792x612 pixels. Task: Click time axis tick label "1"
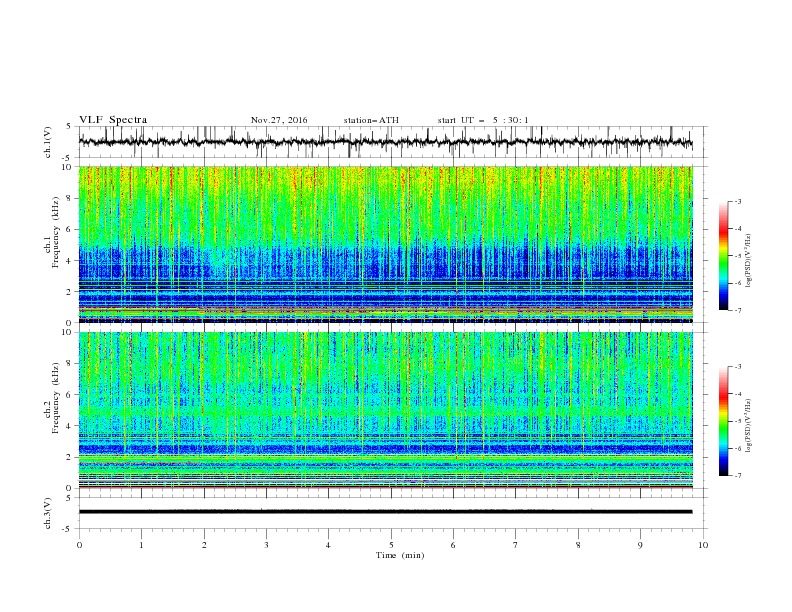click(x=142, y=545)
